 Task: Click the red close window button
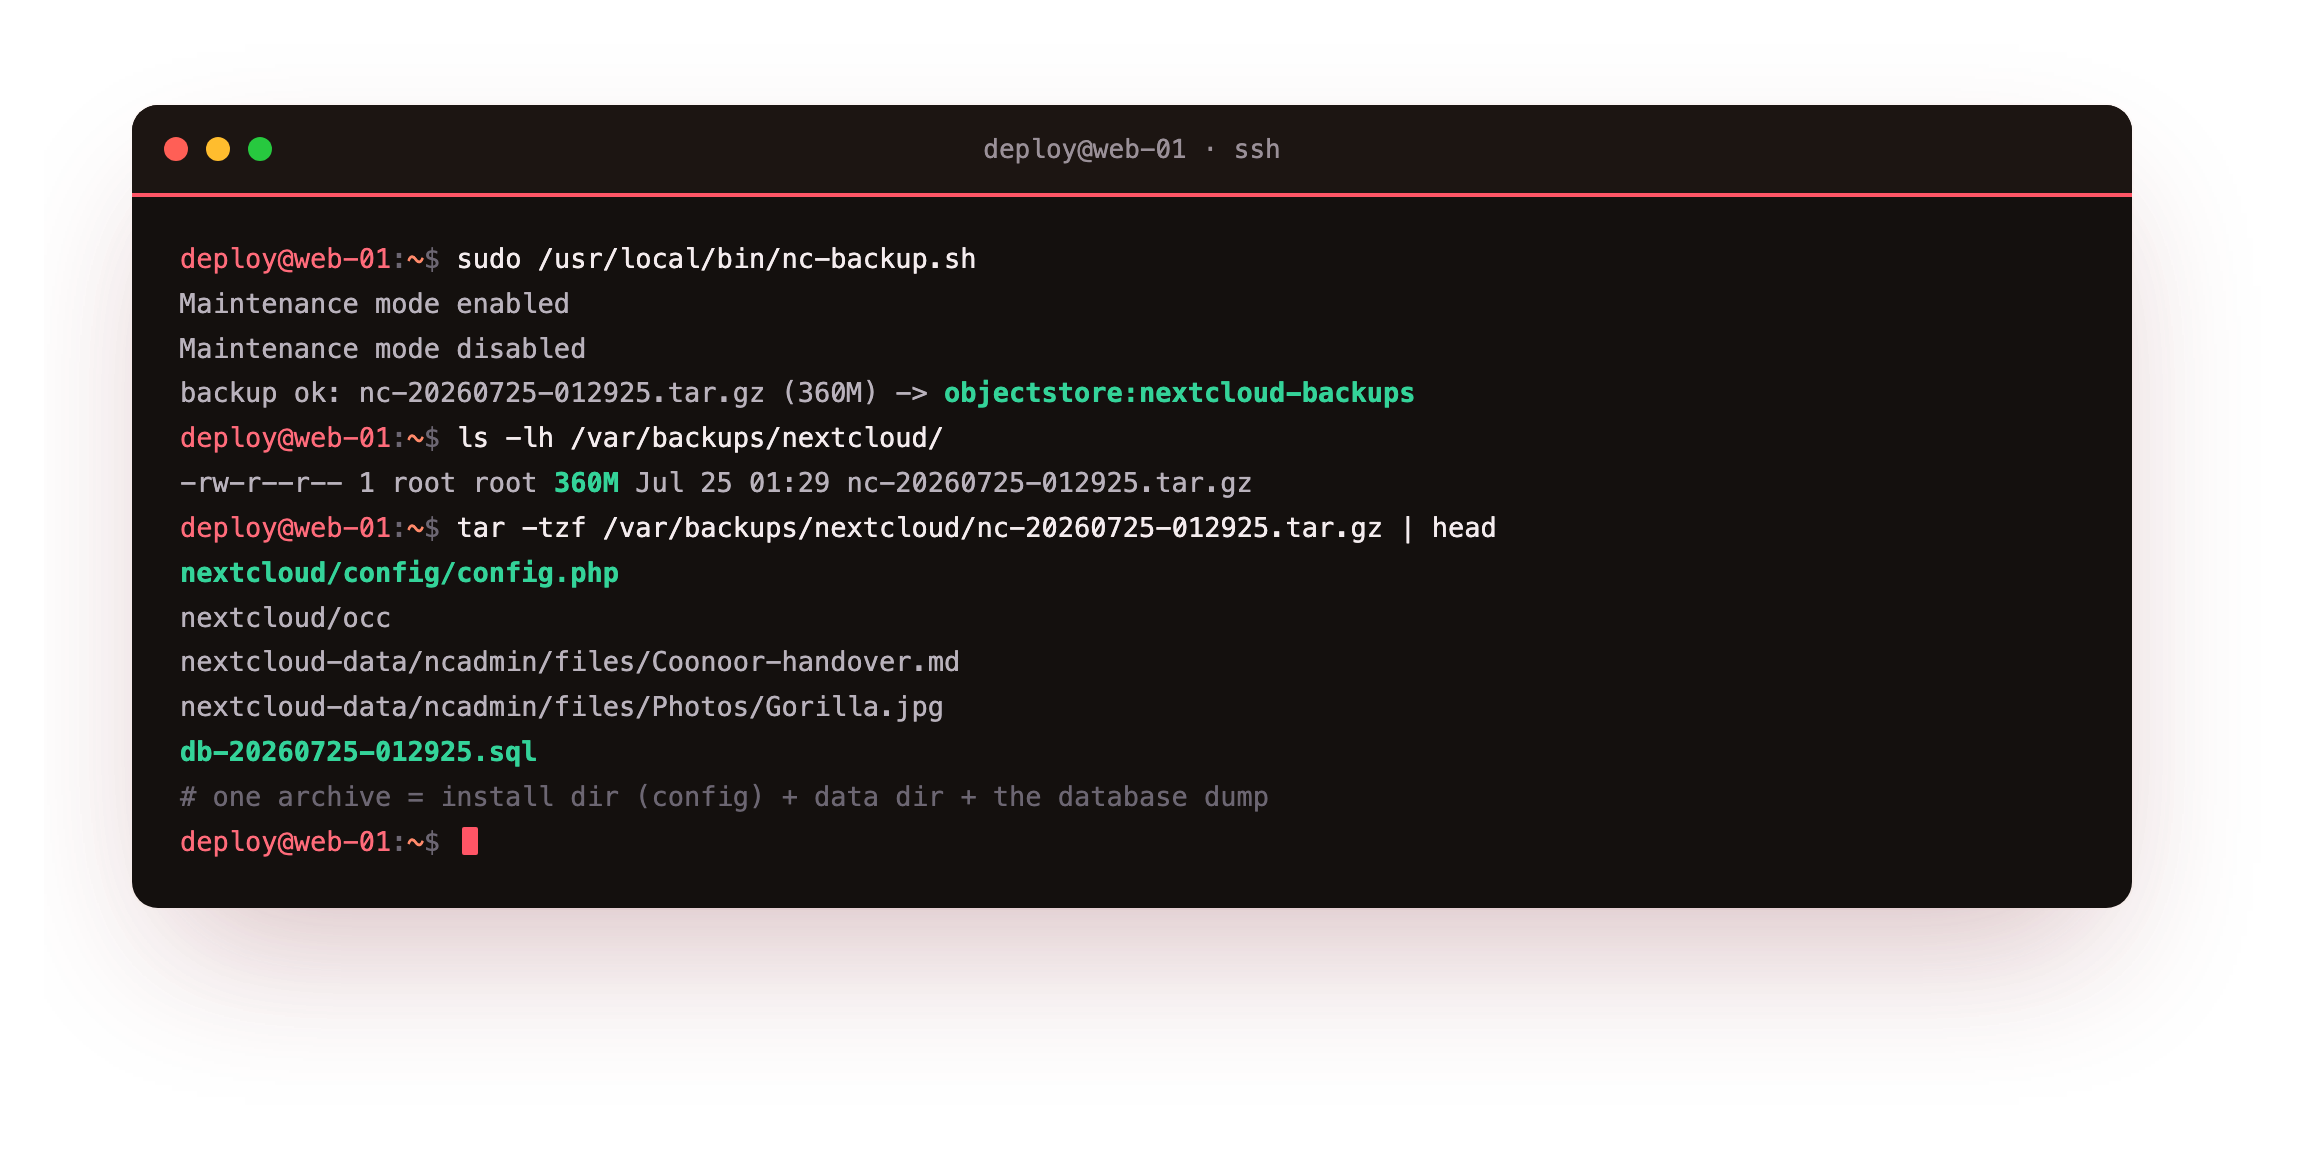tap(176, 149)
